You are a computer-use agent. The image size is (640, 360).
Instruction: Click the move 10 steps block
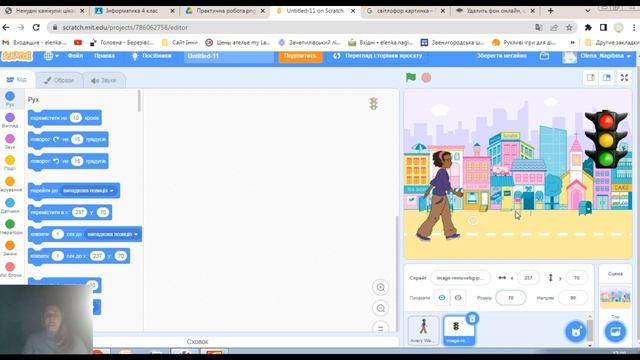coord(64,118)
